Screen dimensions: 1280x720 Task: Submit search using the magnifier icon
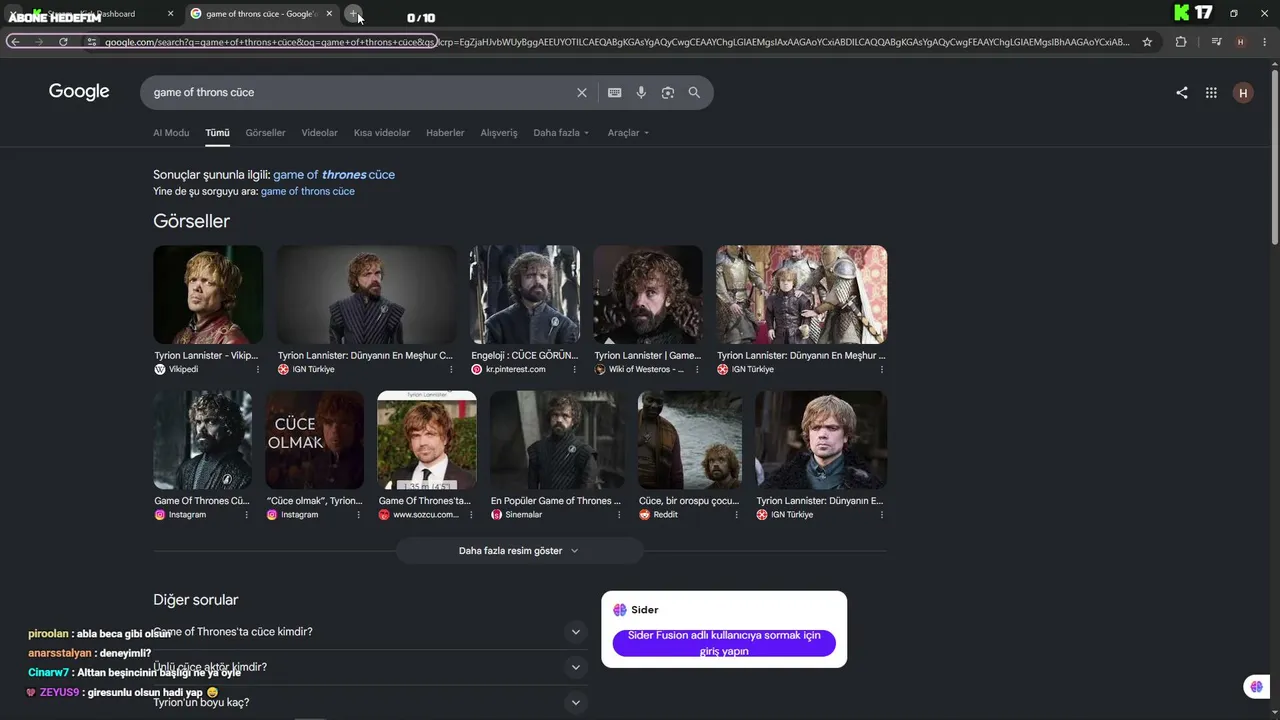(x=694, y=92)
